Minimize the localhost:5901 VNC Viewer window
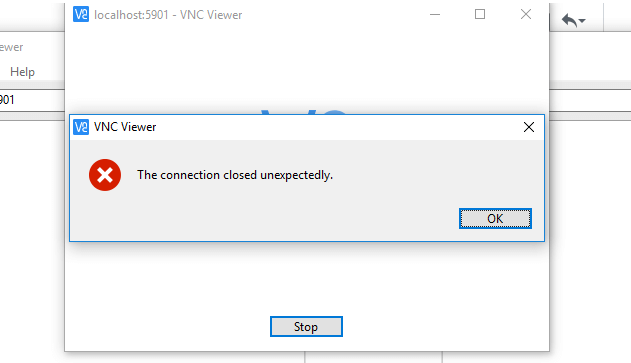The width and height of the screenshot is (631, 363). point(435,14)
